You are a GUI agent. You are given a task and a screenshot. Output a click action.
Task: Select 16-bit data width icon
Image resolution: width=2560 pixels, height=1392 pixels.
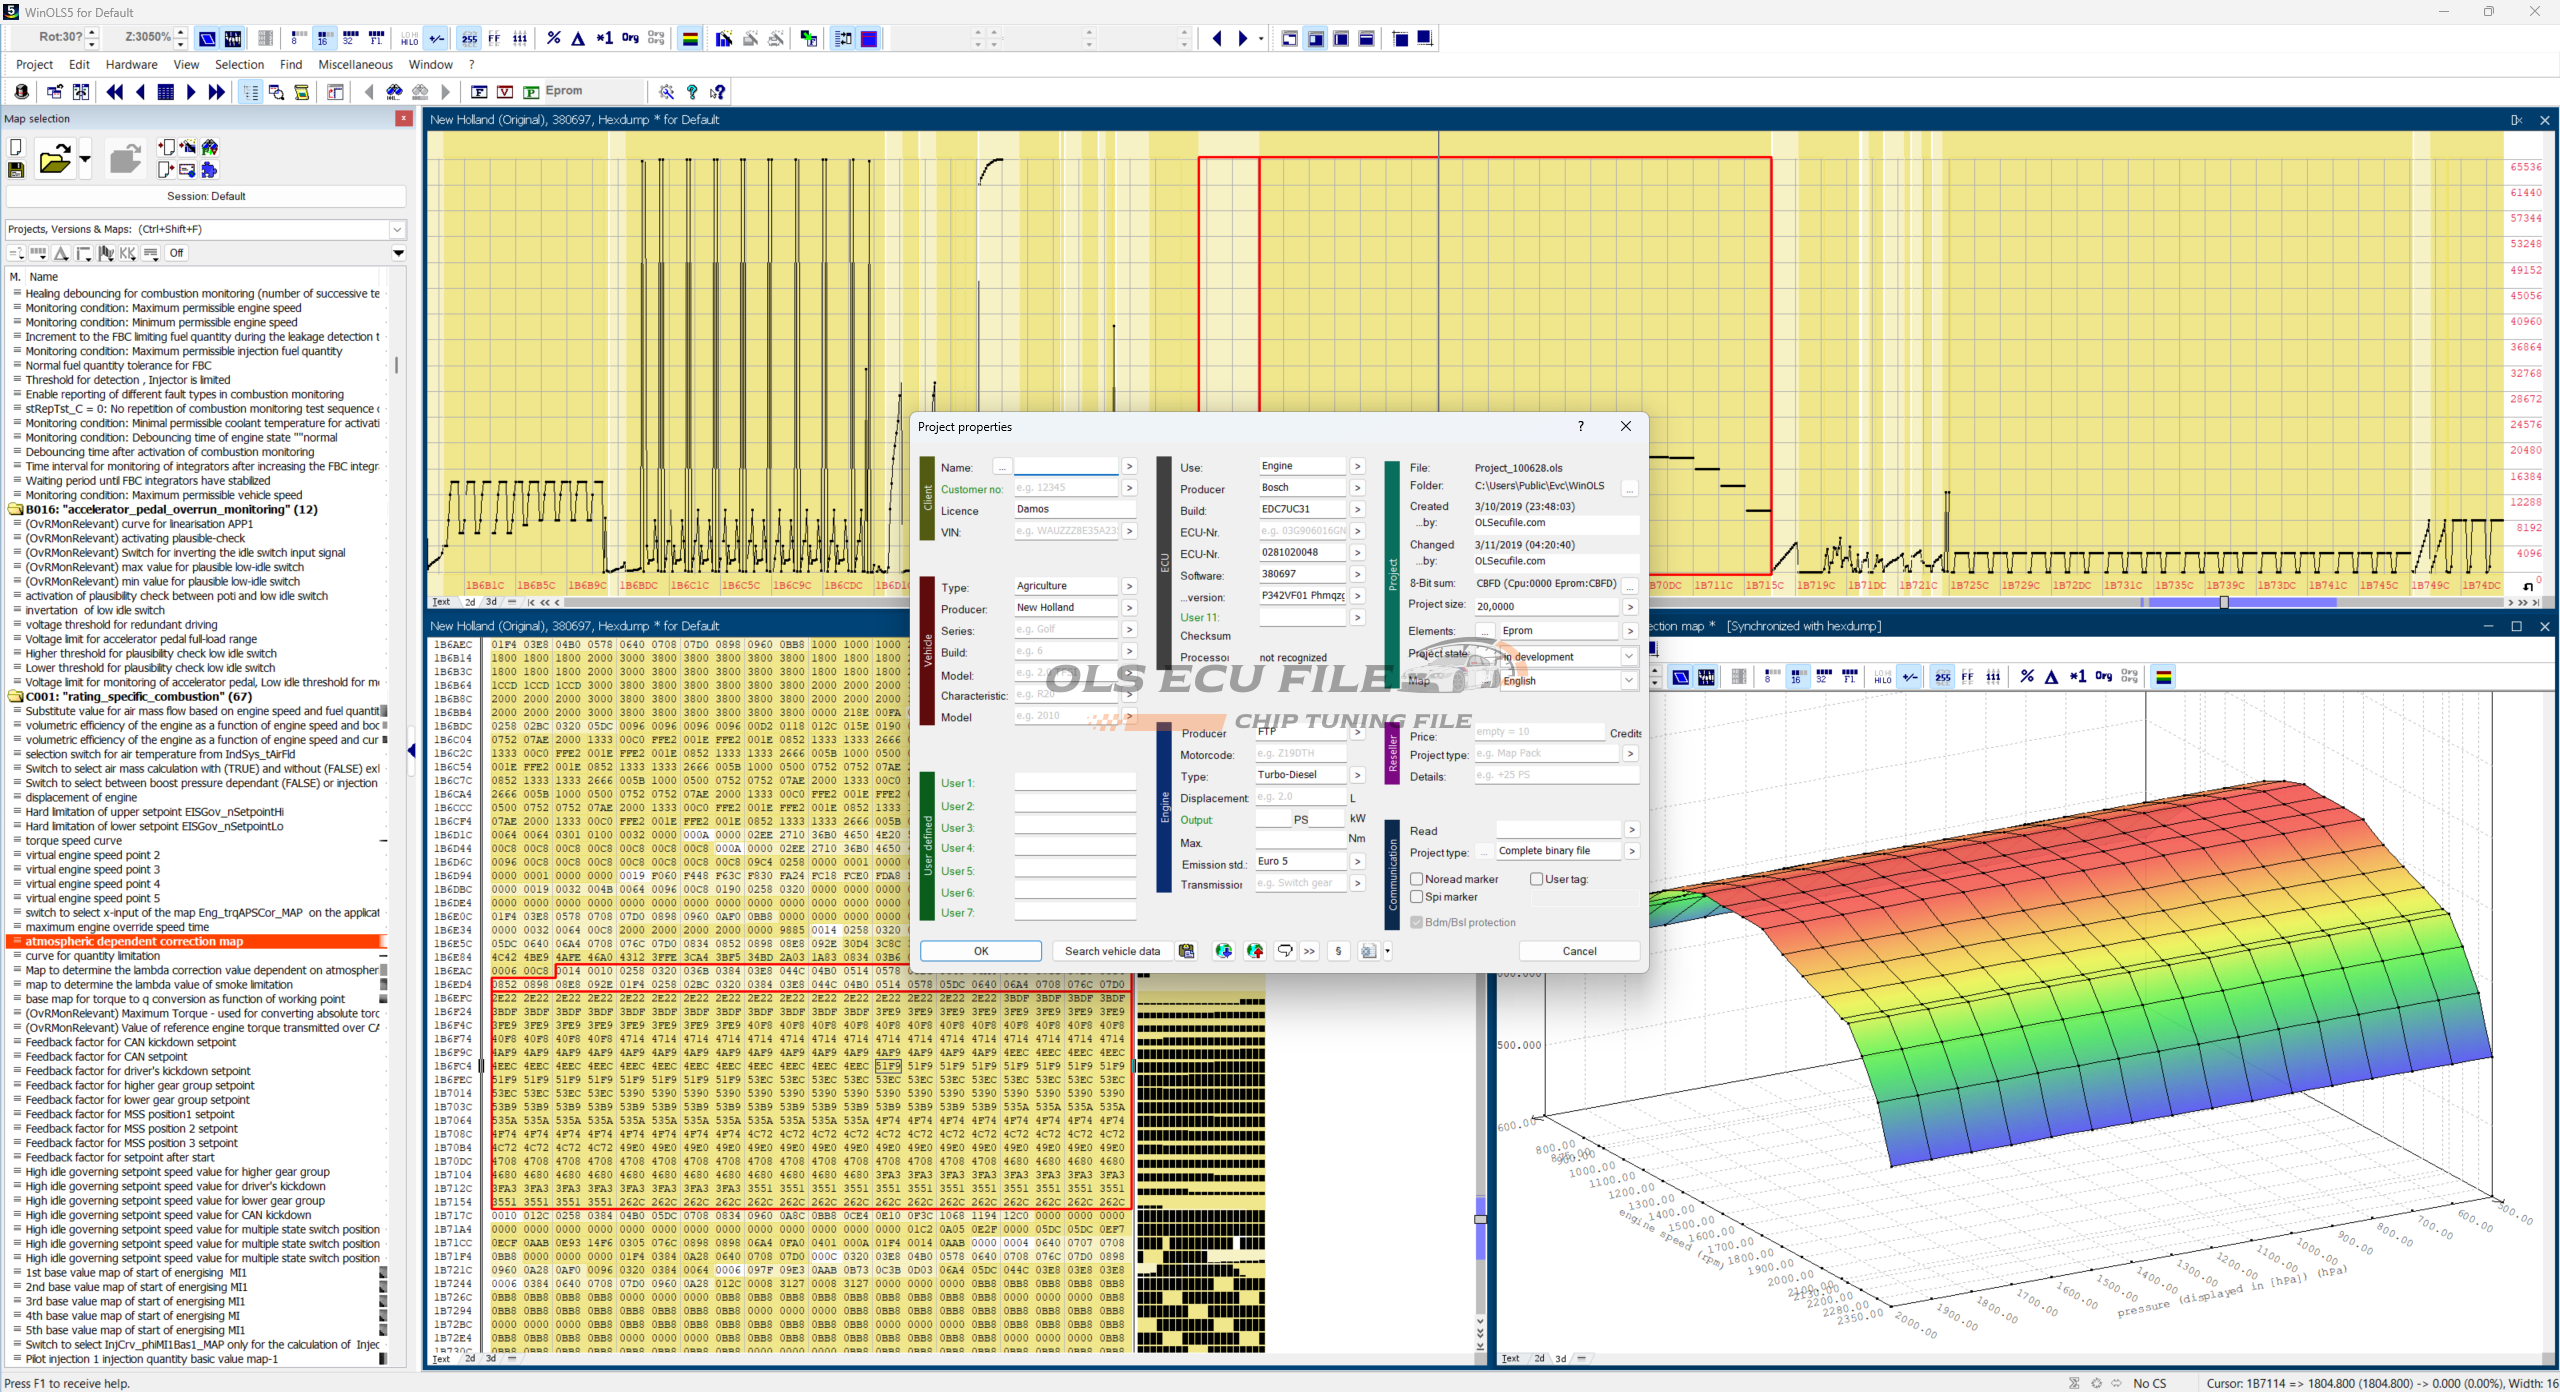tap(323, 39)
